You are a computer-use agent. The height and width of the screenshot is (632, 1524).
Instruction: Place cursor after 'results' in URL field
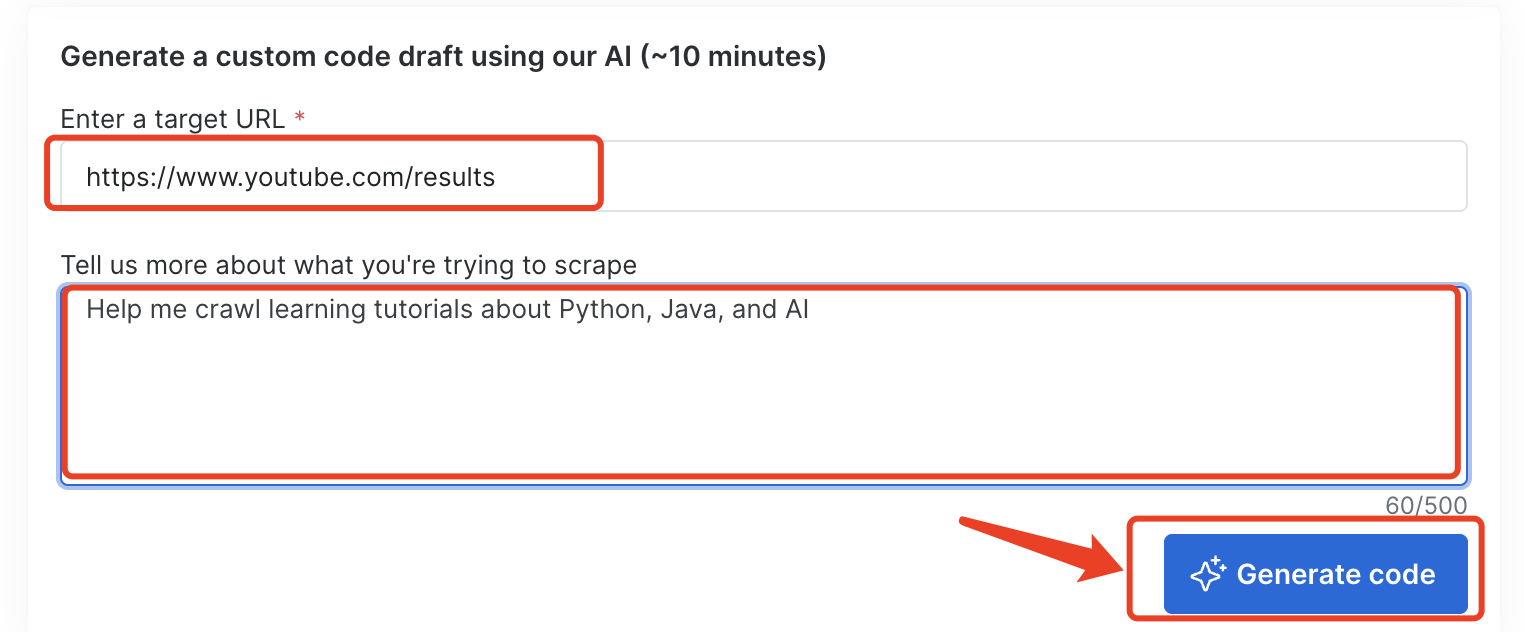coord(497,178)
